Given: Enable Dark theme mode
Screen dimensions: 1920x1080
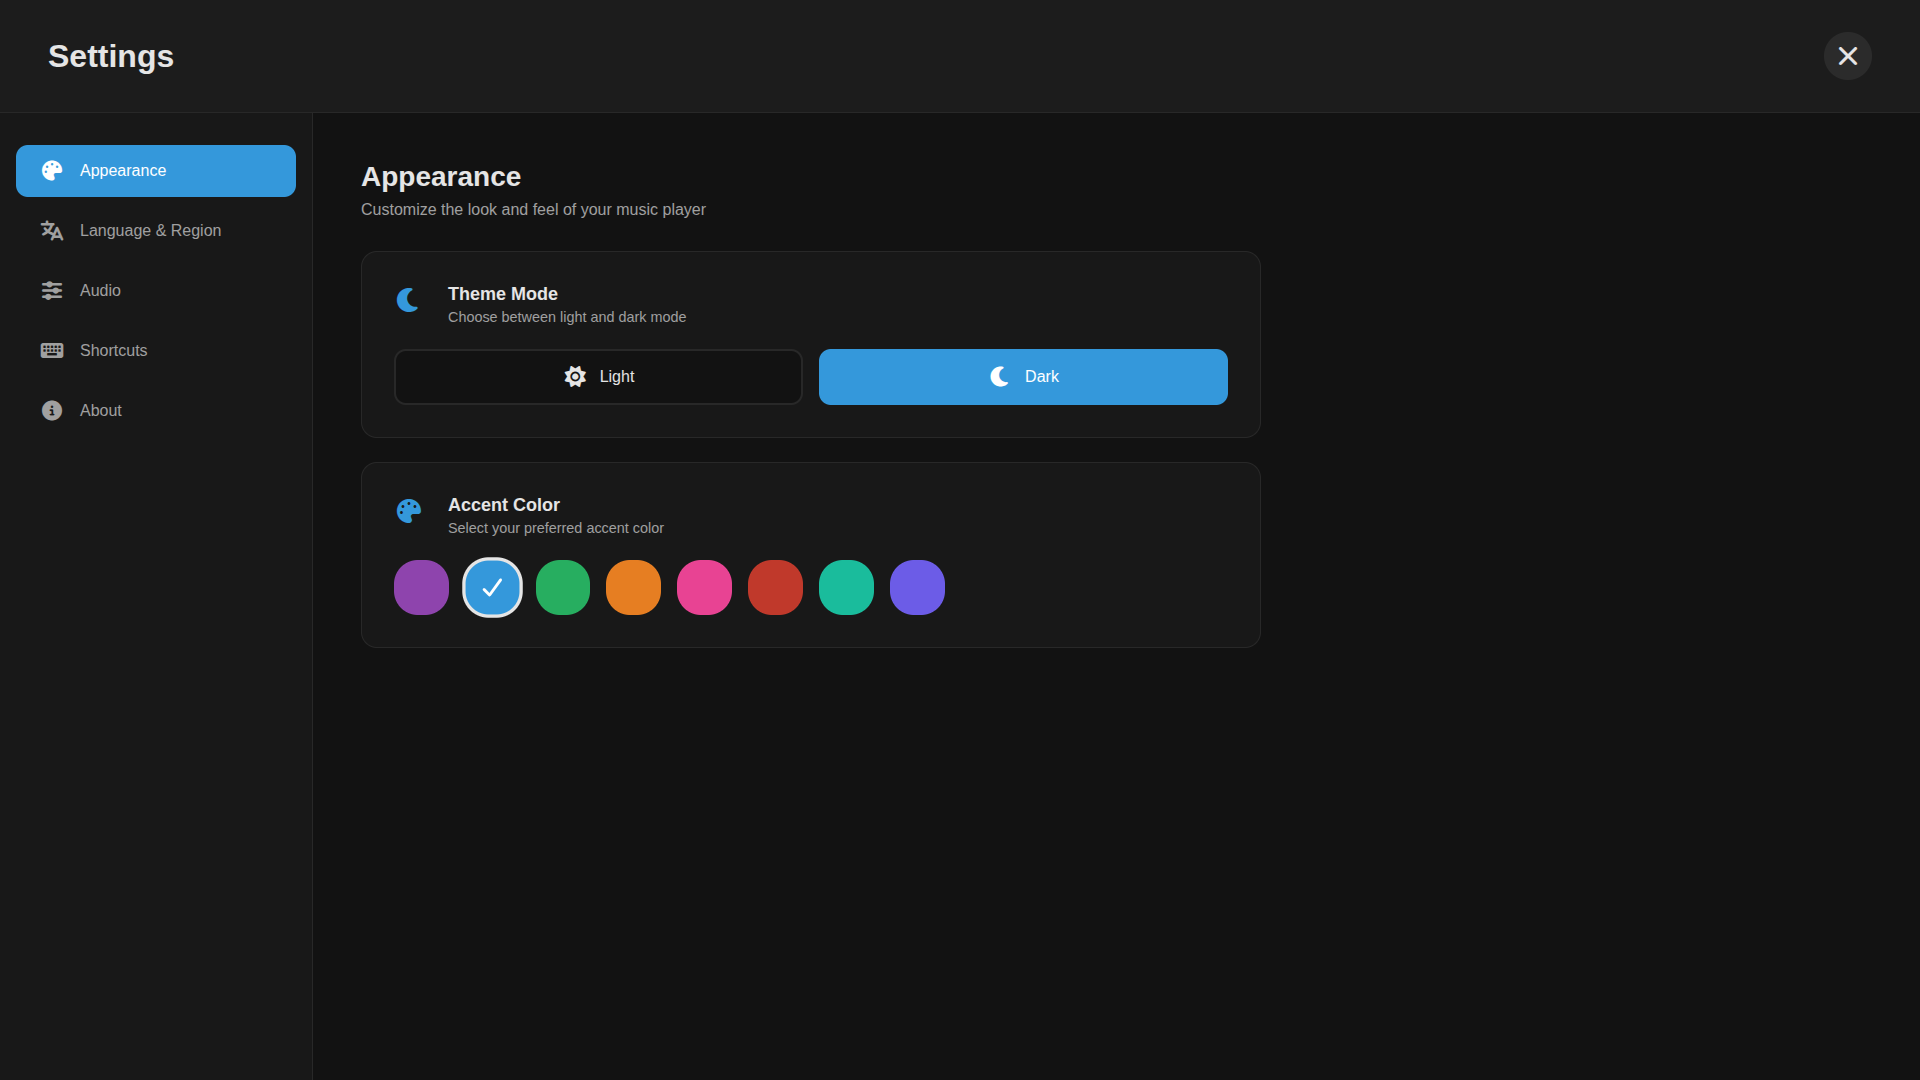Looking at the screenshot, I should (x=1022, y=376).
